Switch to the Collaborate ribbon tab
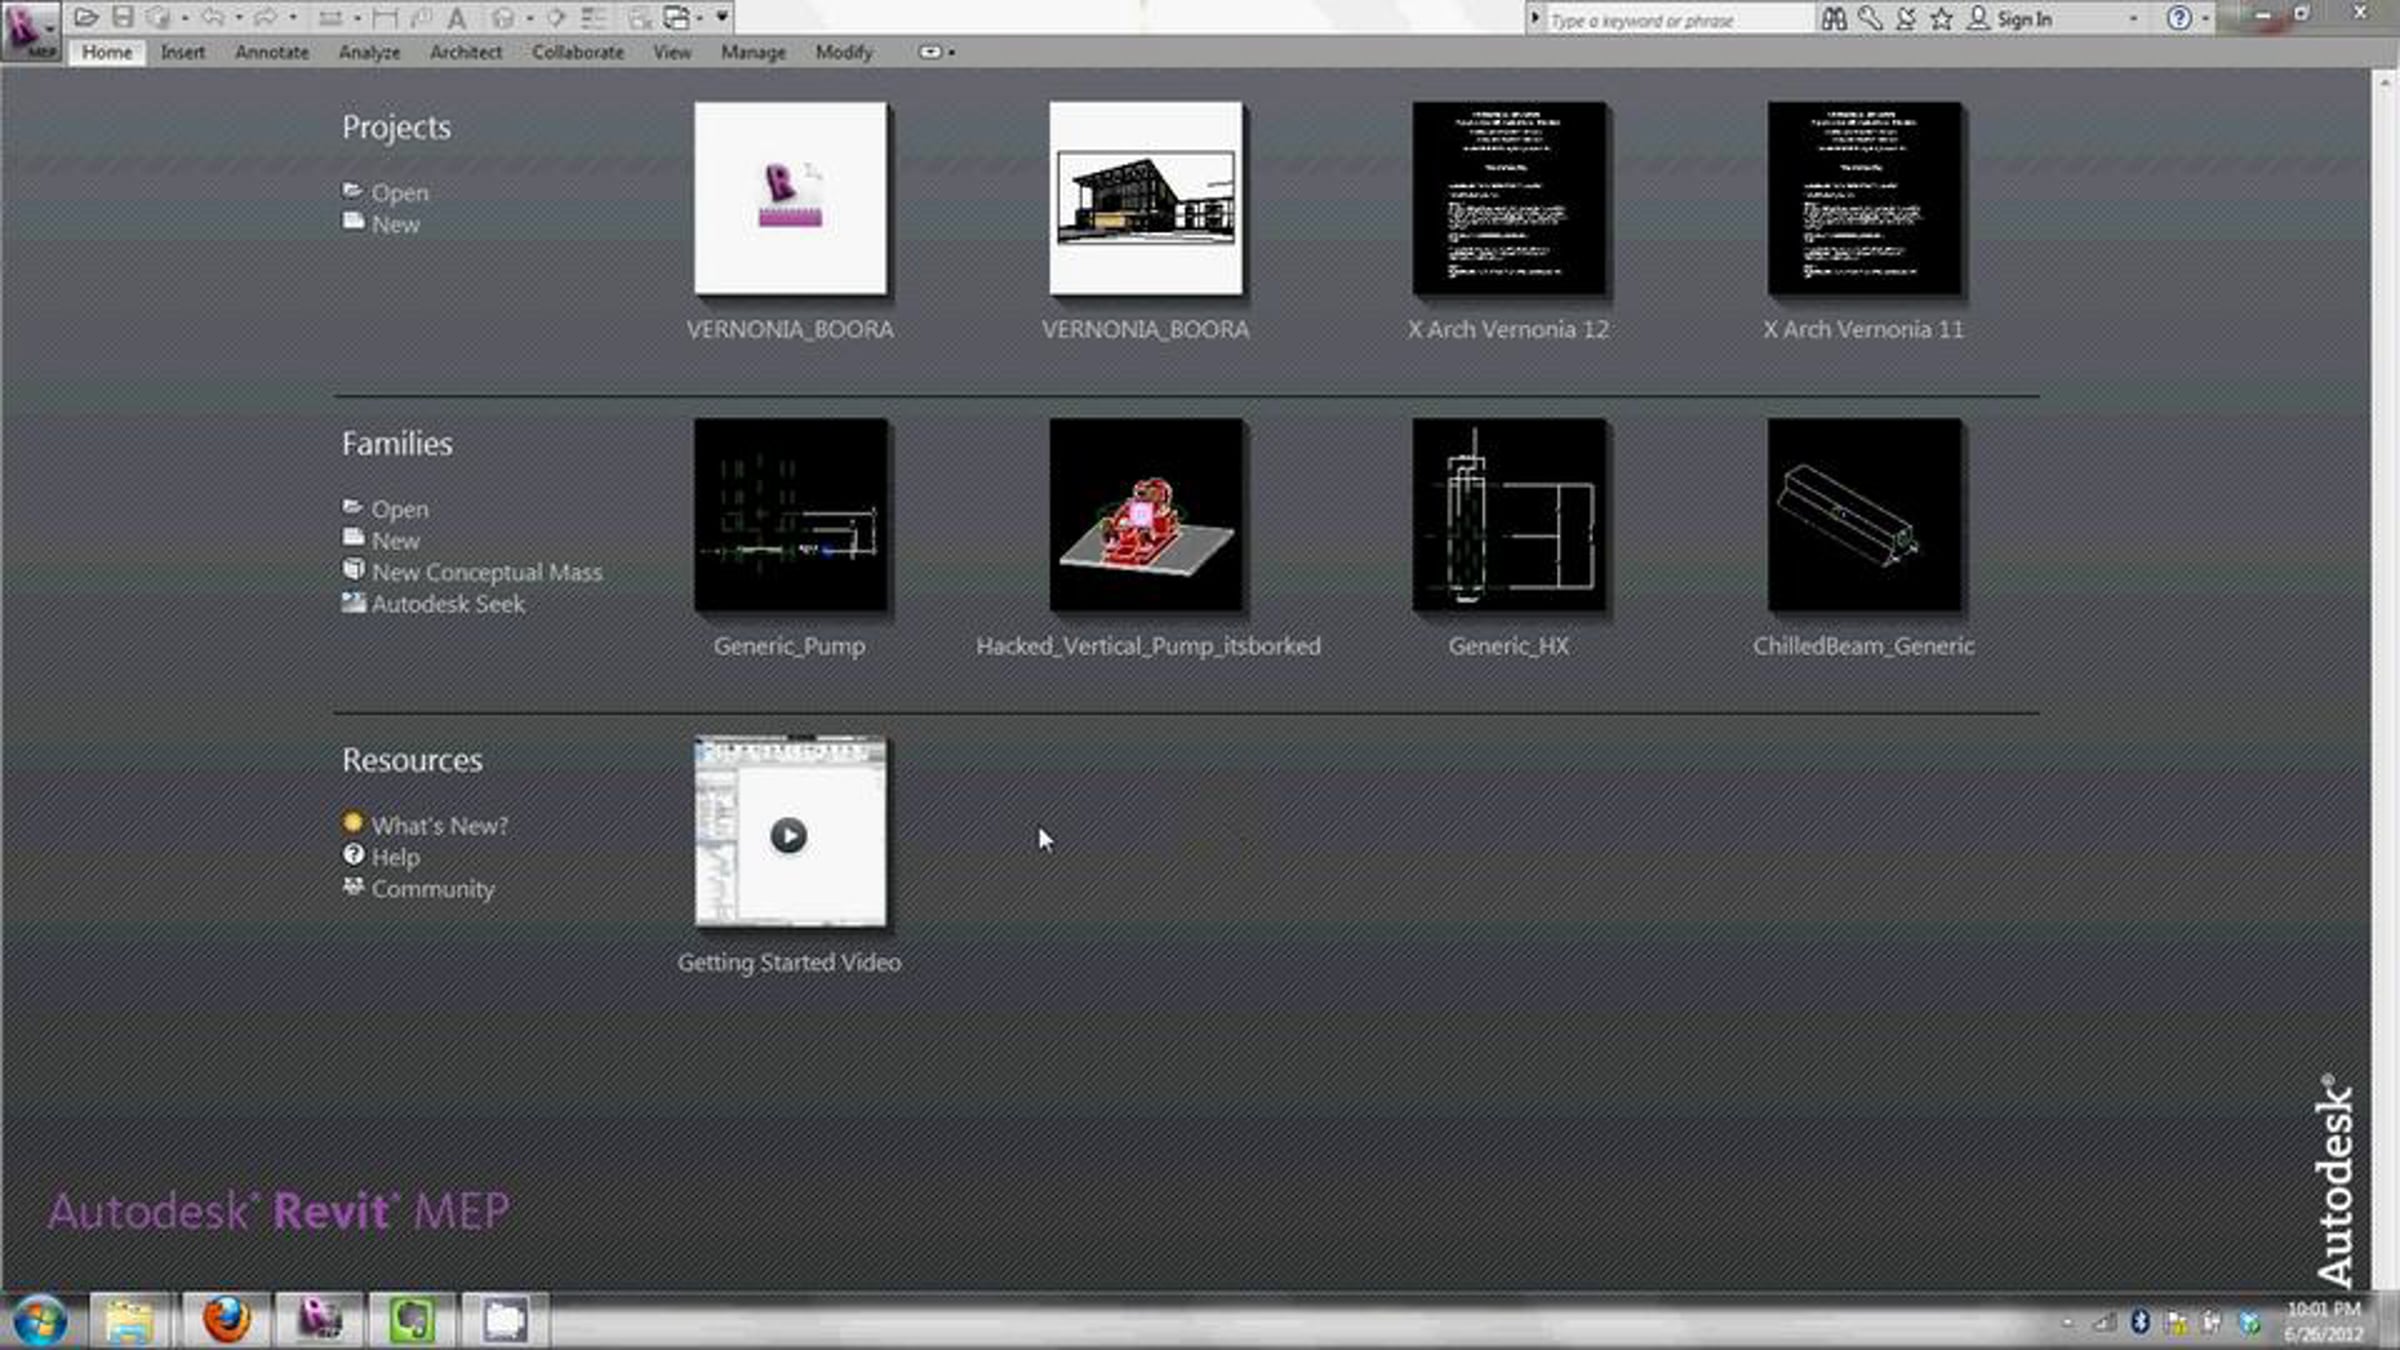Screen dimensions: 2400x1350 click(x=577, y=52)
